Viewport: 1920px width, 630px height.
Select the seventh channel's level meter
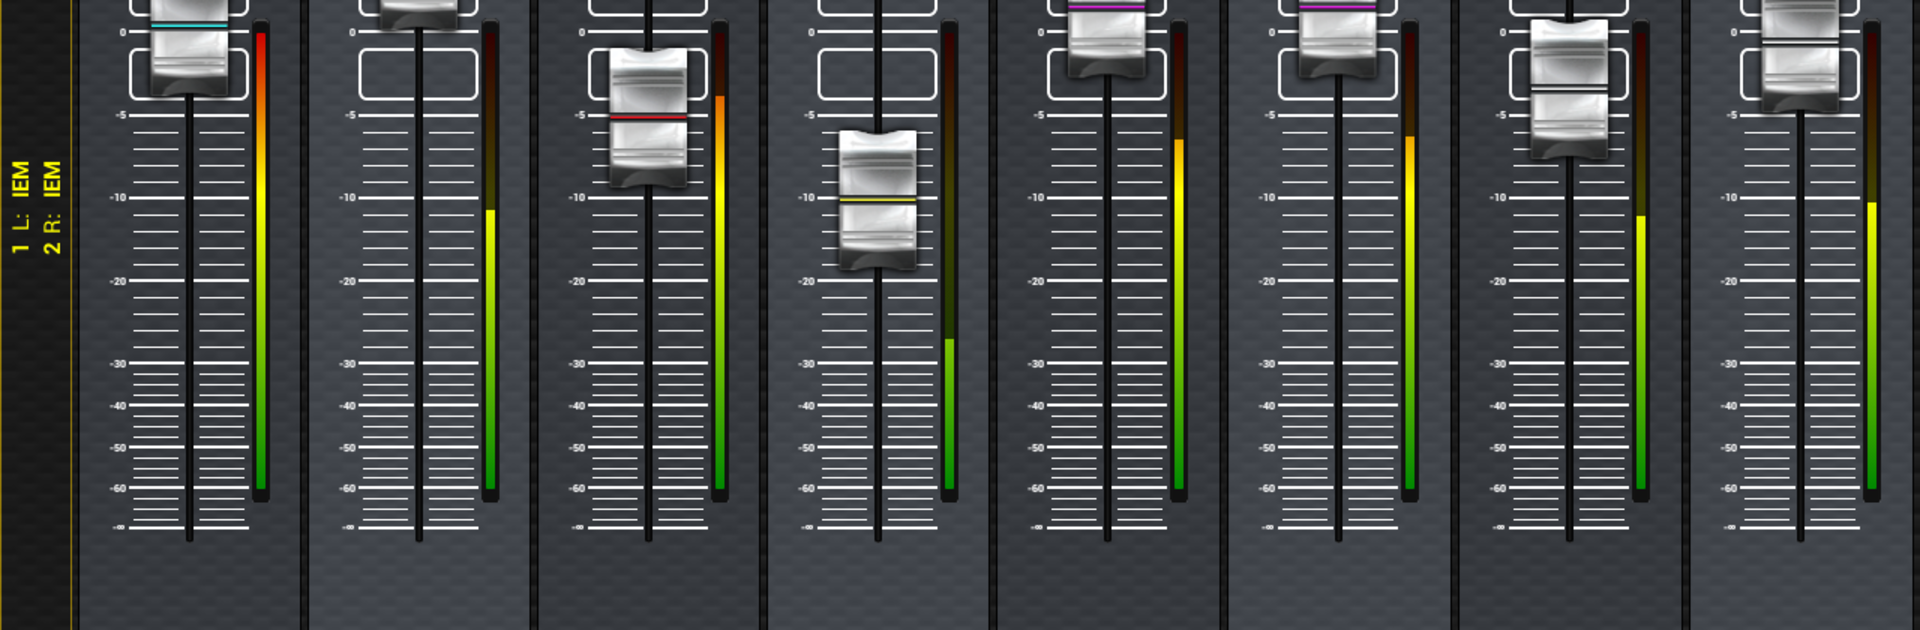[x=1640, y=261]
